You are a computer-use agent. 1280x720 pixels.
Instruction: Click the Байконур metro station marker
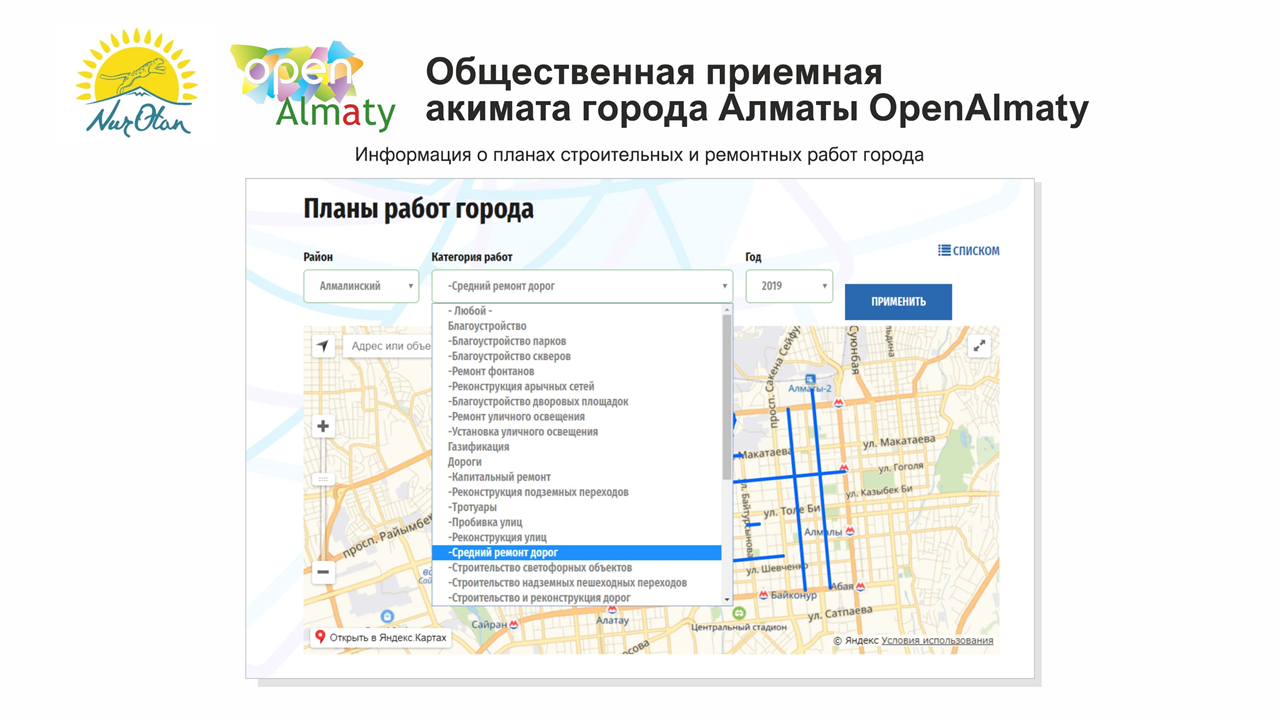[764, 595]
